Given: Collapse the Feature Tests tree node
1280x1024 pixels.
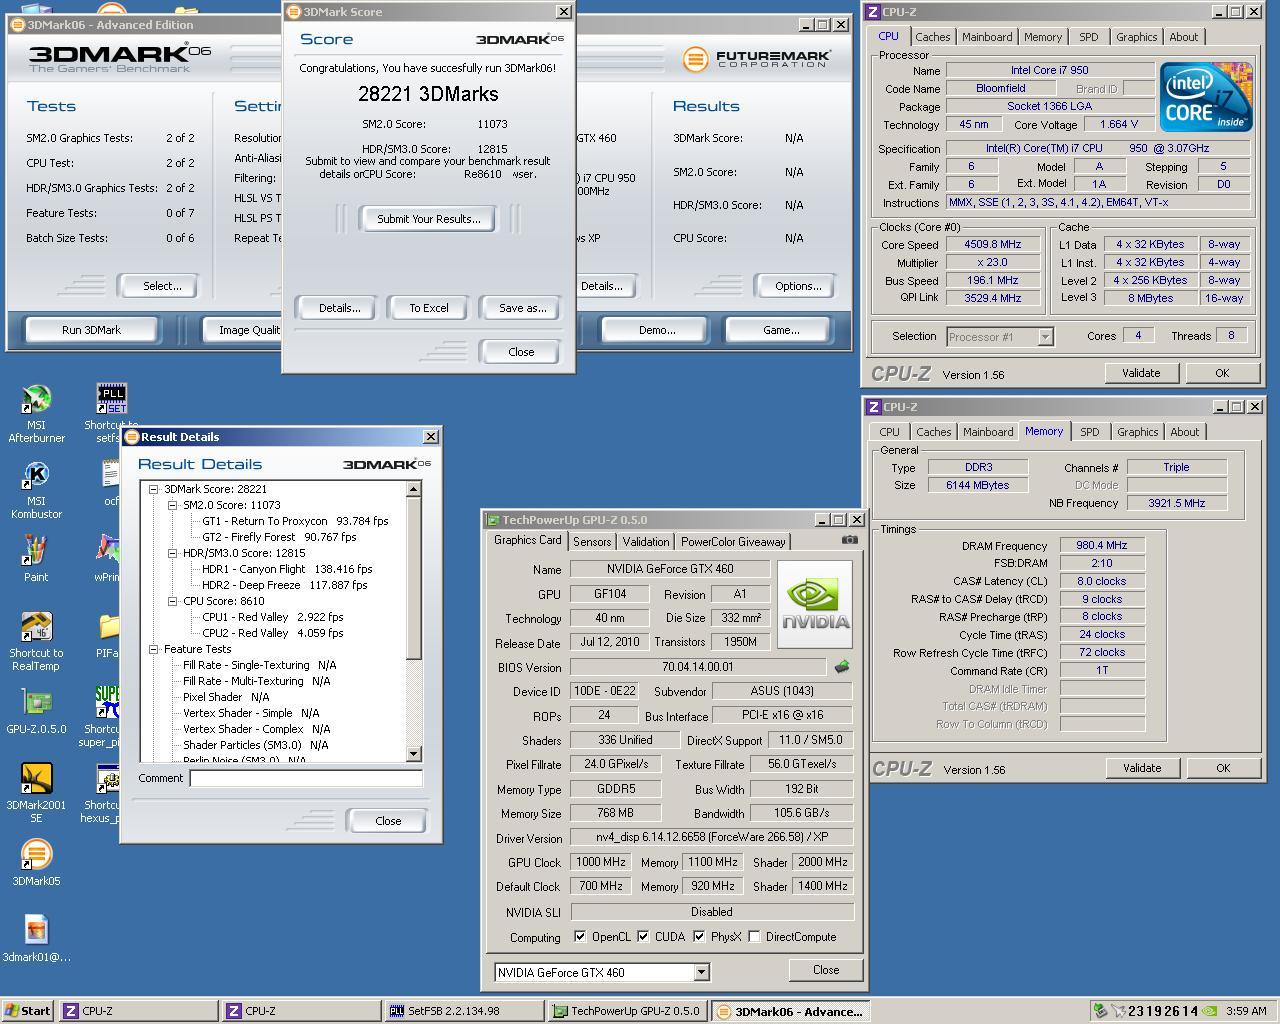Looking at the screenshot, I should 154,649.
